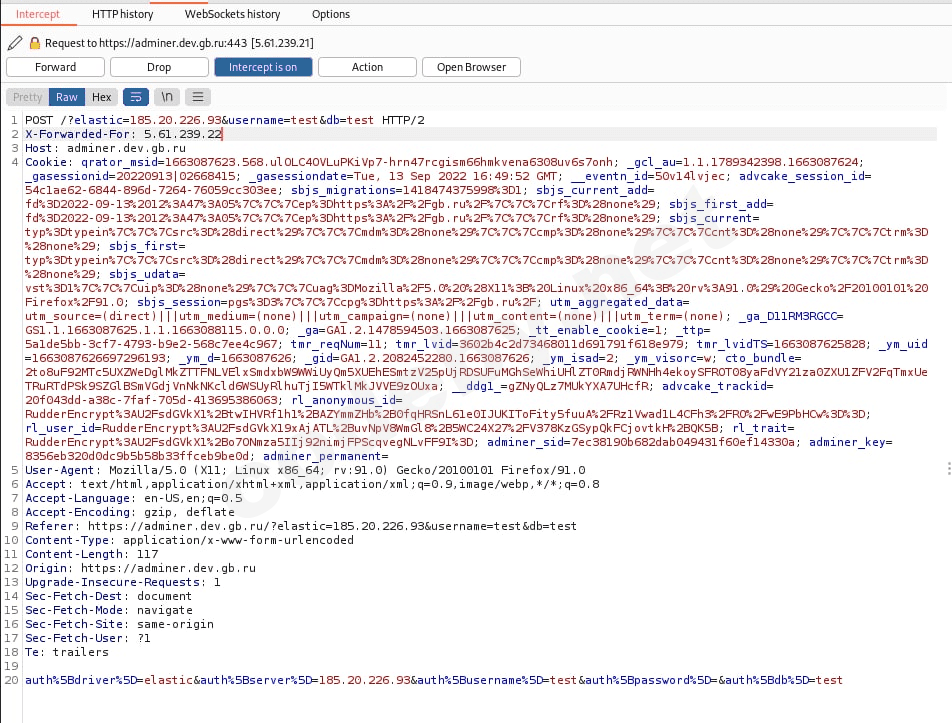
Task: Open the Action dropdown menu
Action: click(x=367, y=67)
